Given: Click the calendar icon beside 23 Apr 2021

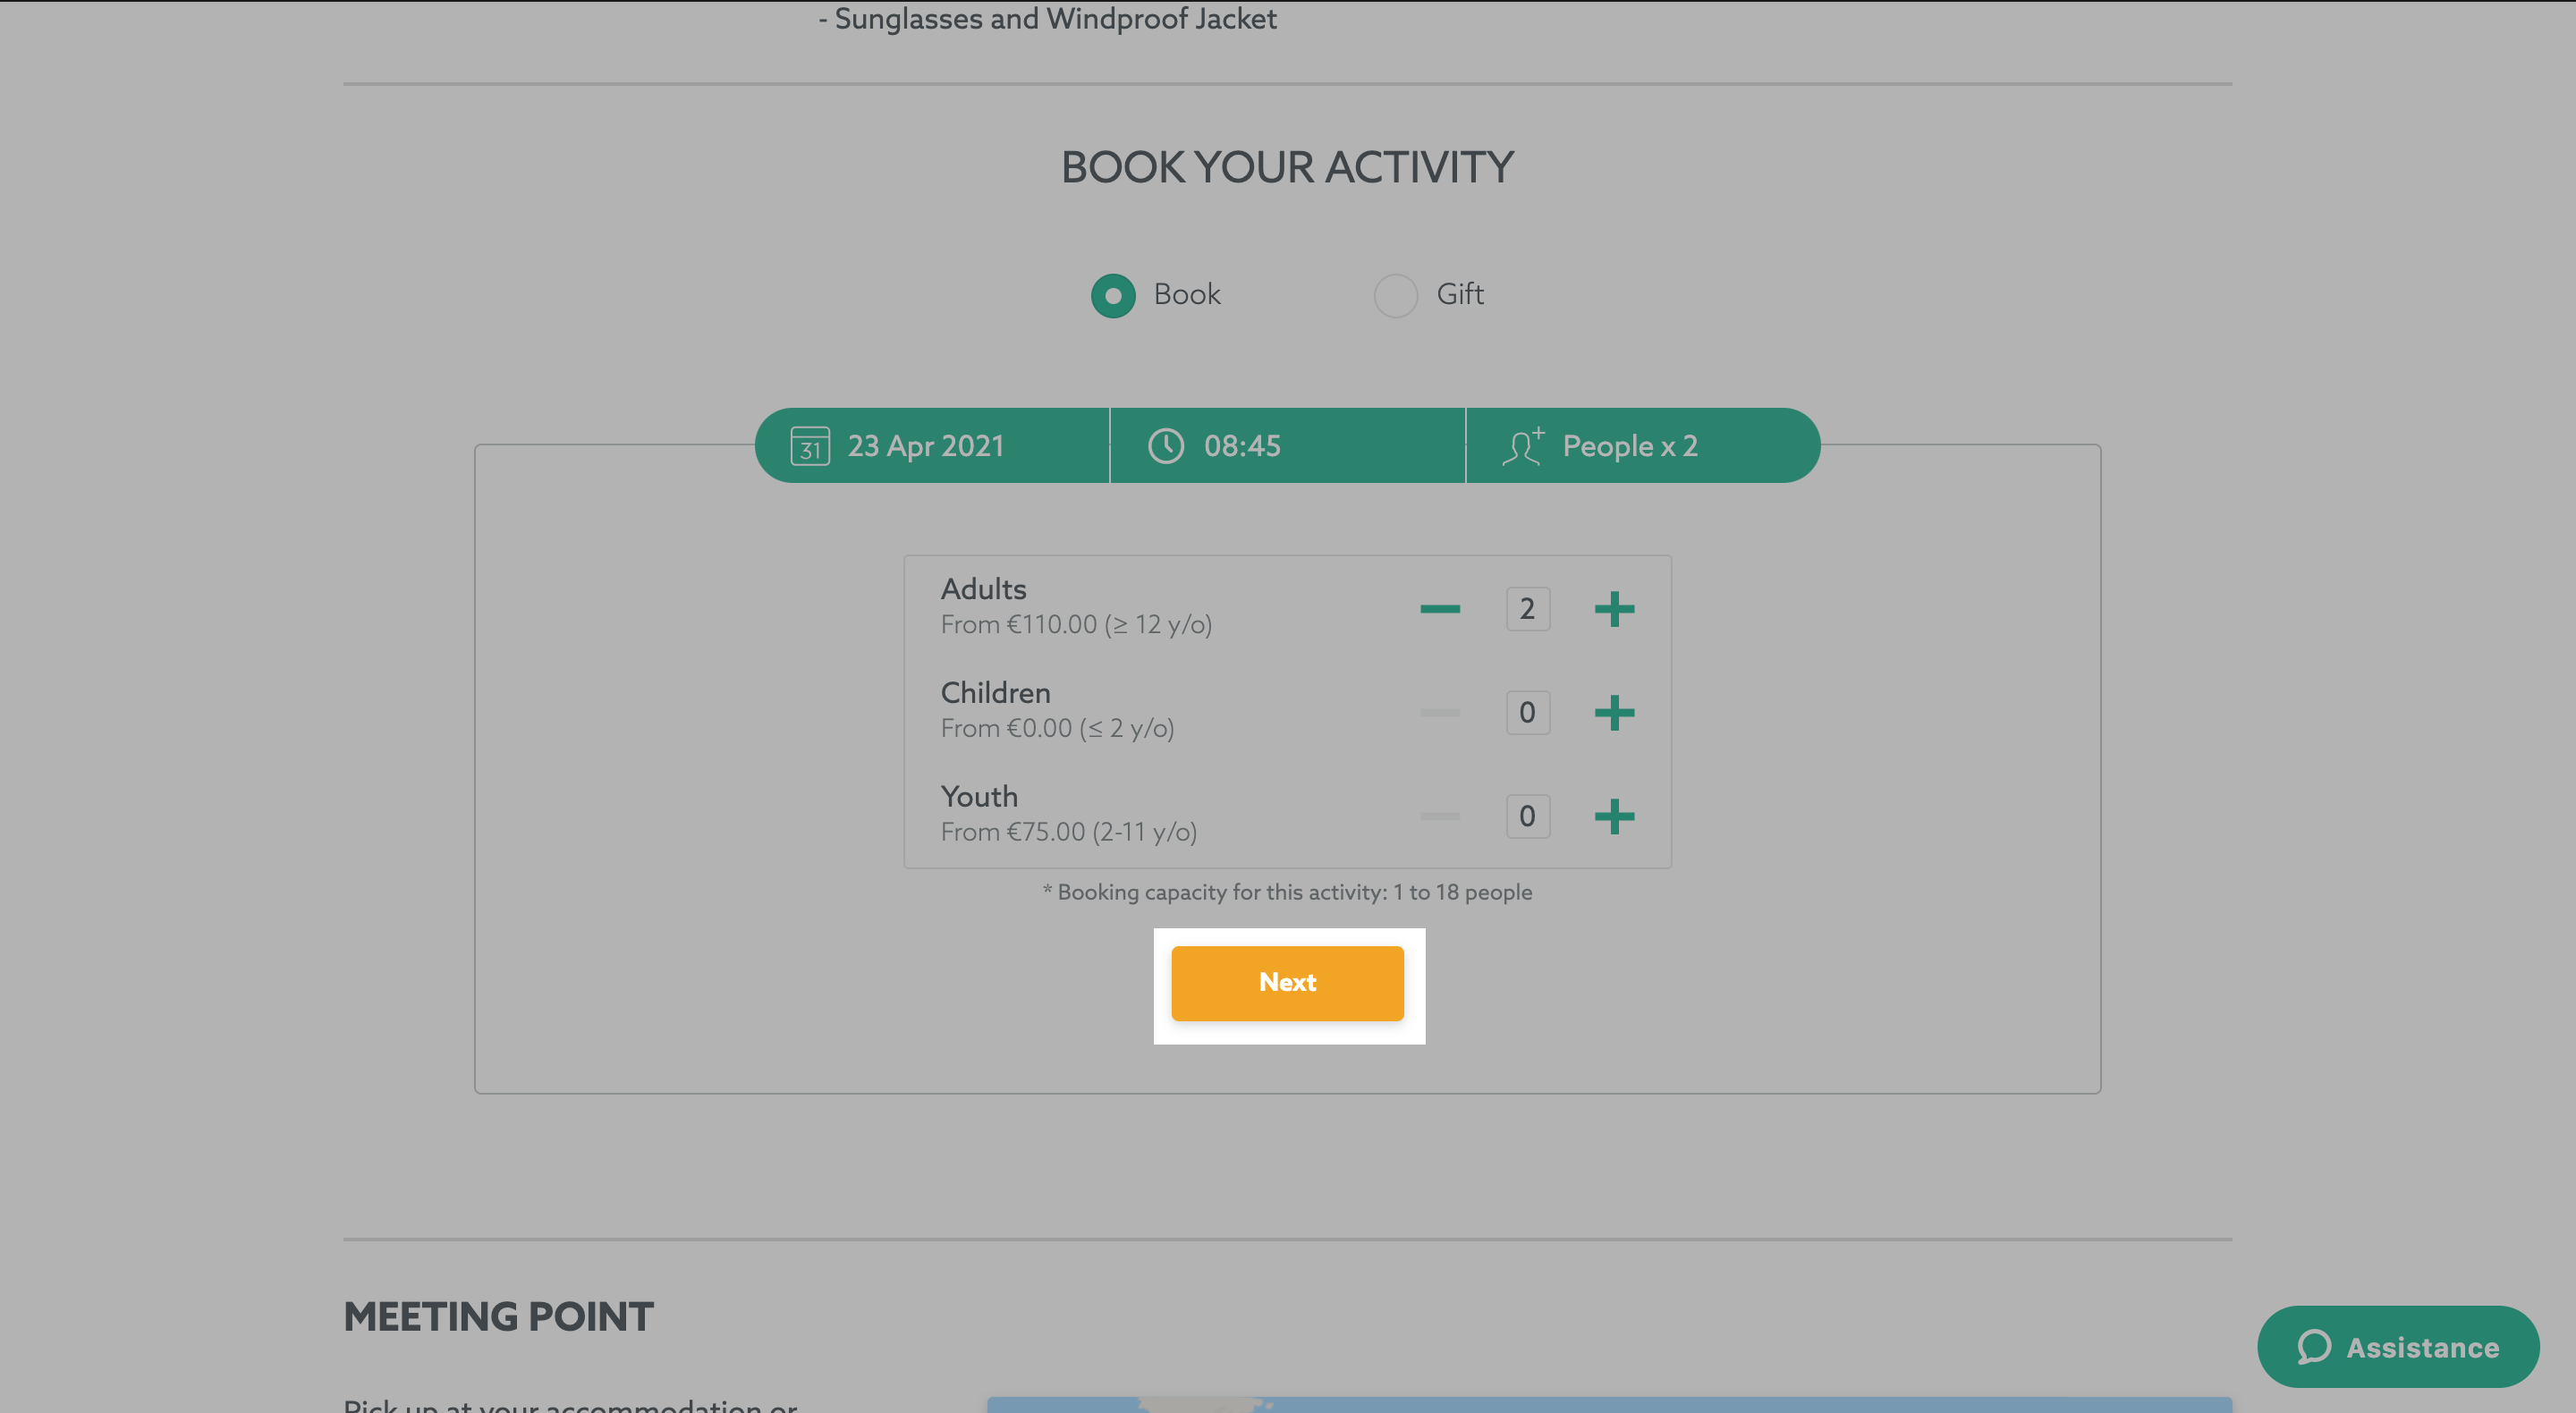Looking at the screenshot, I should coord(809,446).
